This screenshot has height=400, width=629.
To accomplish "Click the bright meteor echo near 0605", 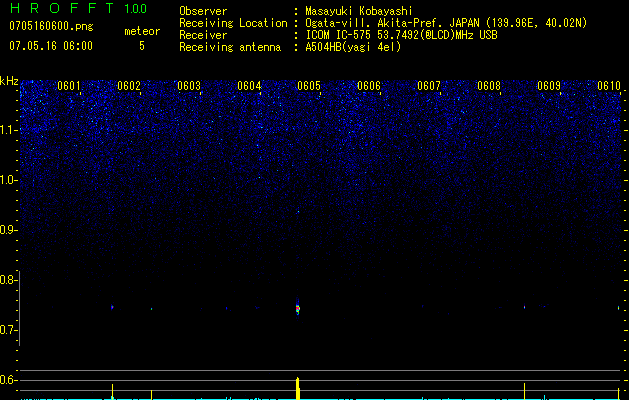I will point(298,308).
